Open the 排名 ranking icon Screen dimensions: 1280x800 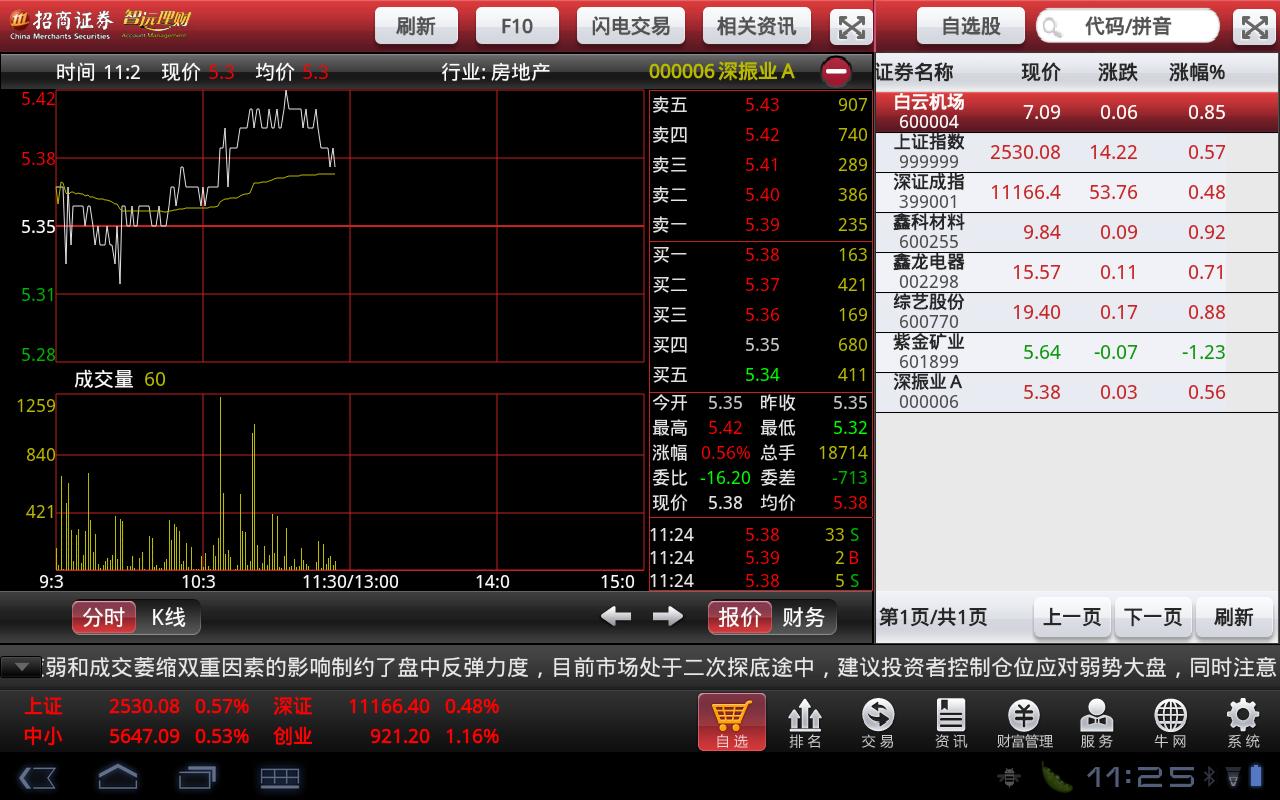point(805,722)
